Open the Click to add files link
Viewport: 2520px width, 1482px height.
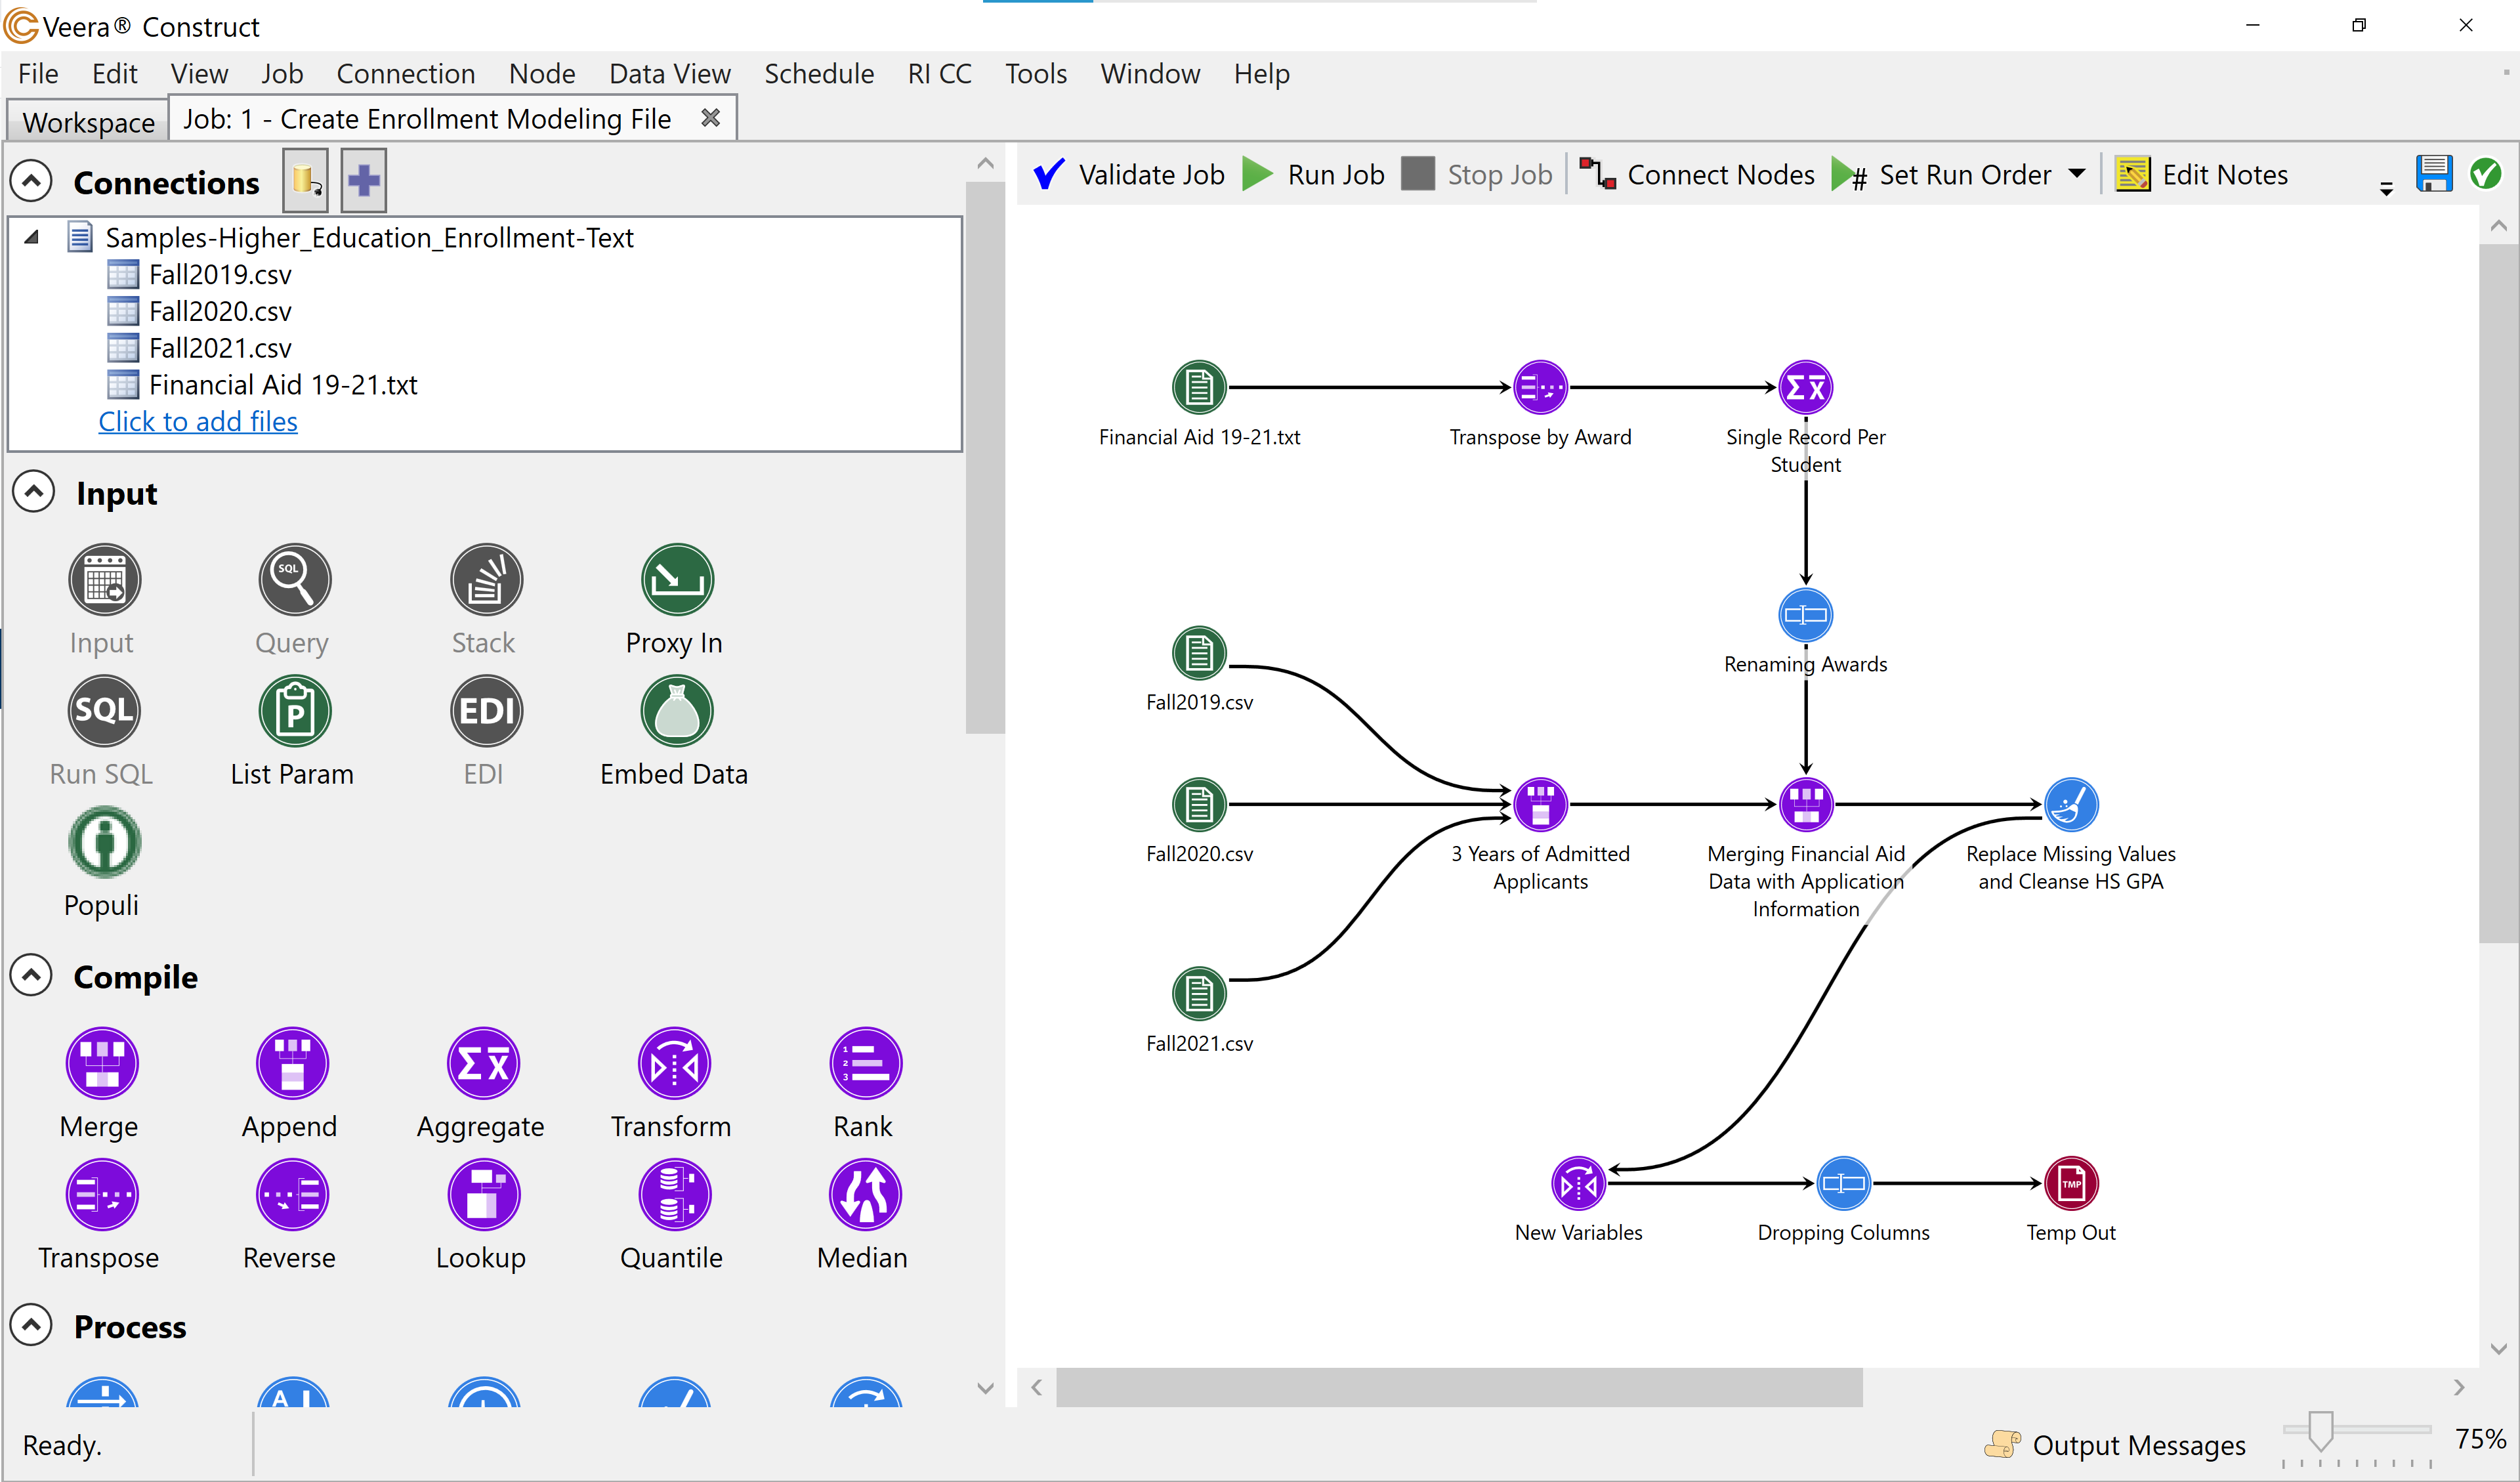coord(197,421)
